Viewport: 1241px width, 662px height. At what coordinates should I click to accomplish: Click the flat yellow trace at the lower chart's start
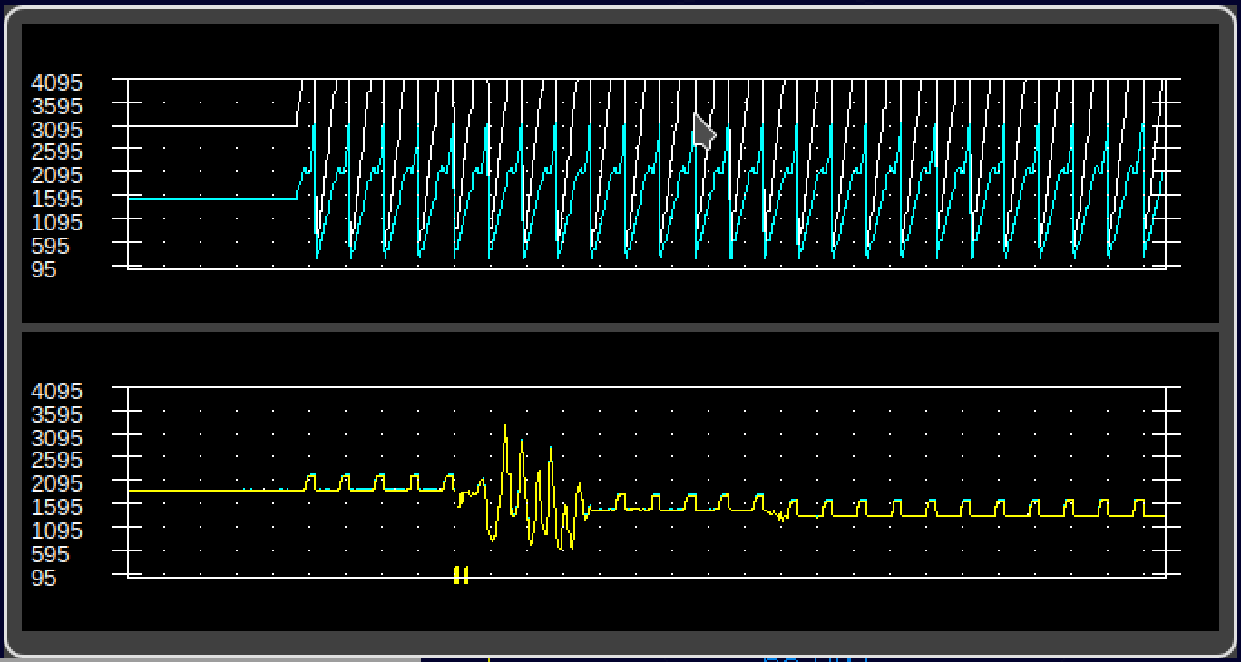coord(210,491)
